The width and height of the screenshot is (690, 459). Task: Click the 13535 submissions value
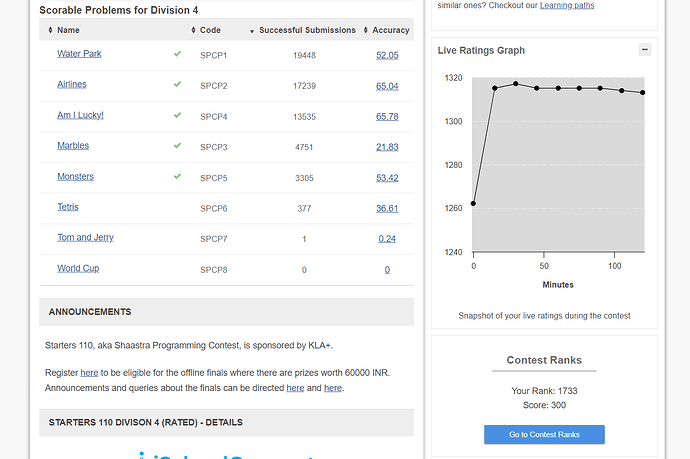(305, 117)
